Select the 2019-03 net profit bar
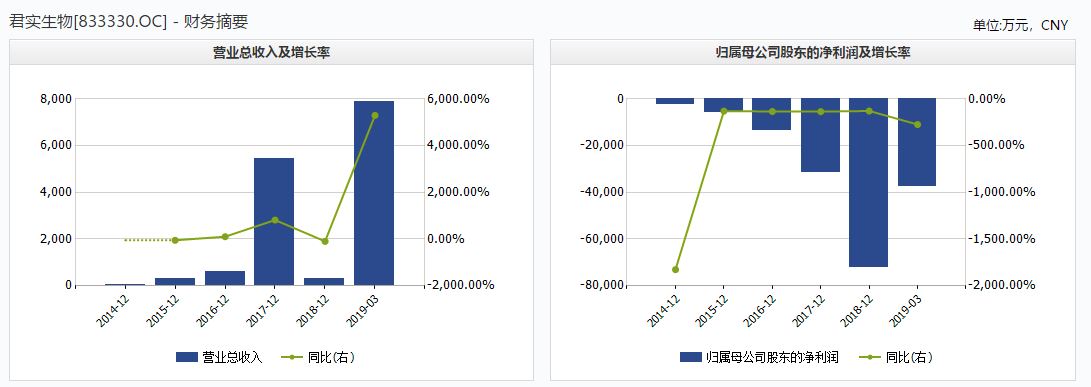 coord(917,142)
